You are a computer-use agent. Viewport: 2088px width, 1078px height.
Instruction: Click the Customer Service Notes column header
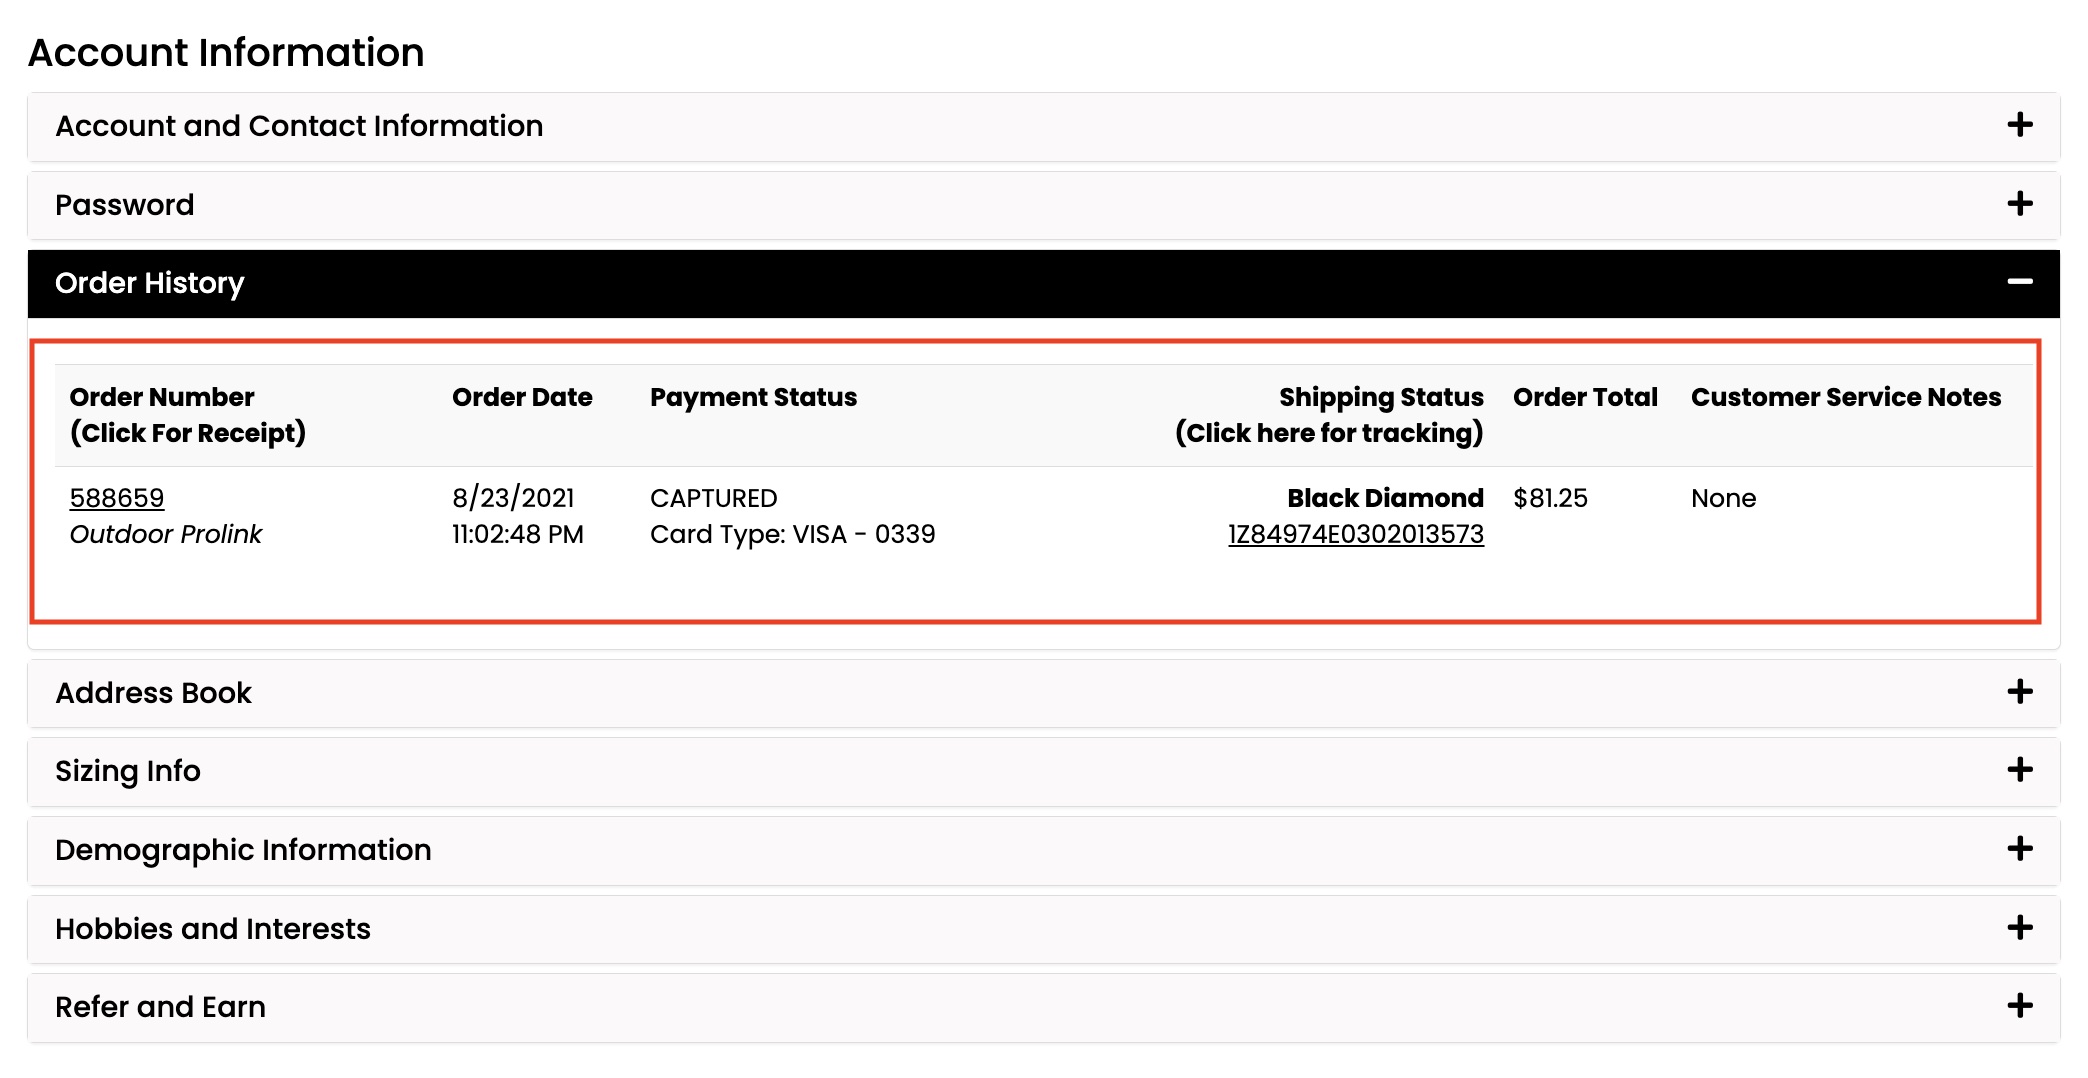click(1846, 397)
